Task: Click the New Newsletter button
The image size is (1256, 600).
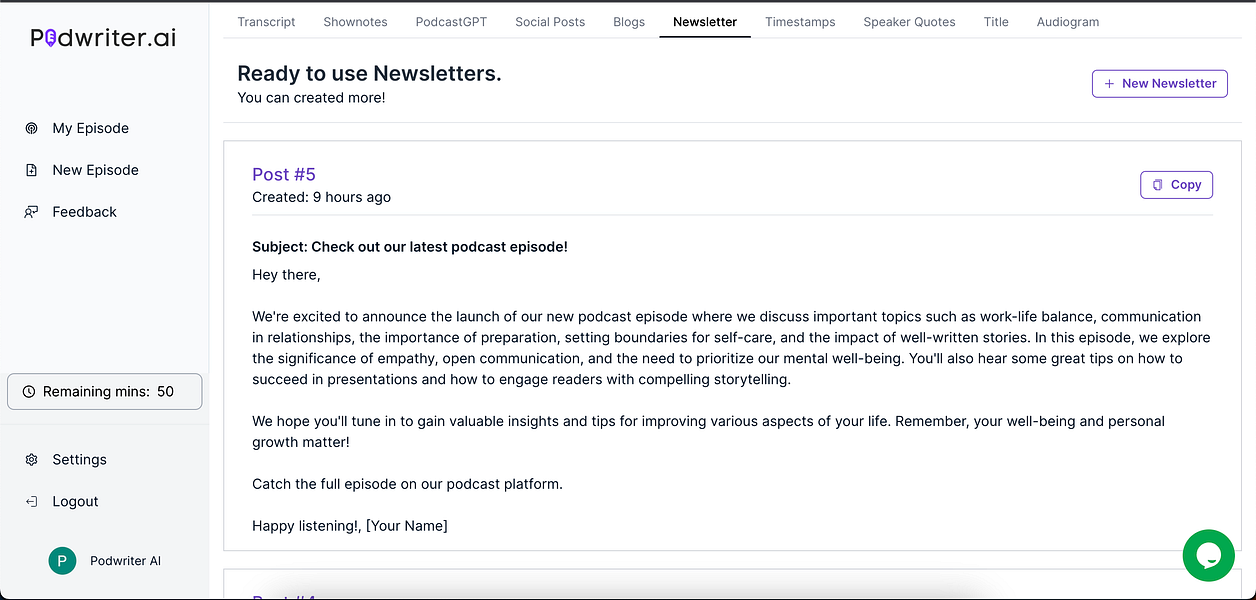Action: click(x=1159, y=83)
